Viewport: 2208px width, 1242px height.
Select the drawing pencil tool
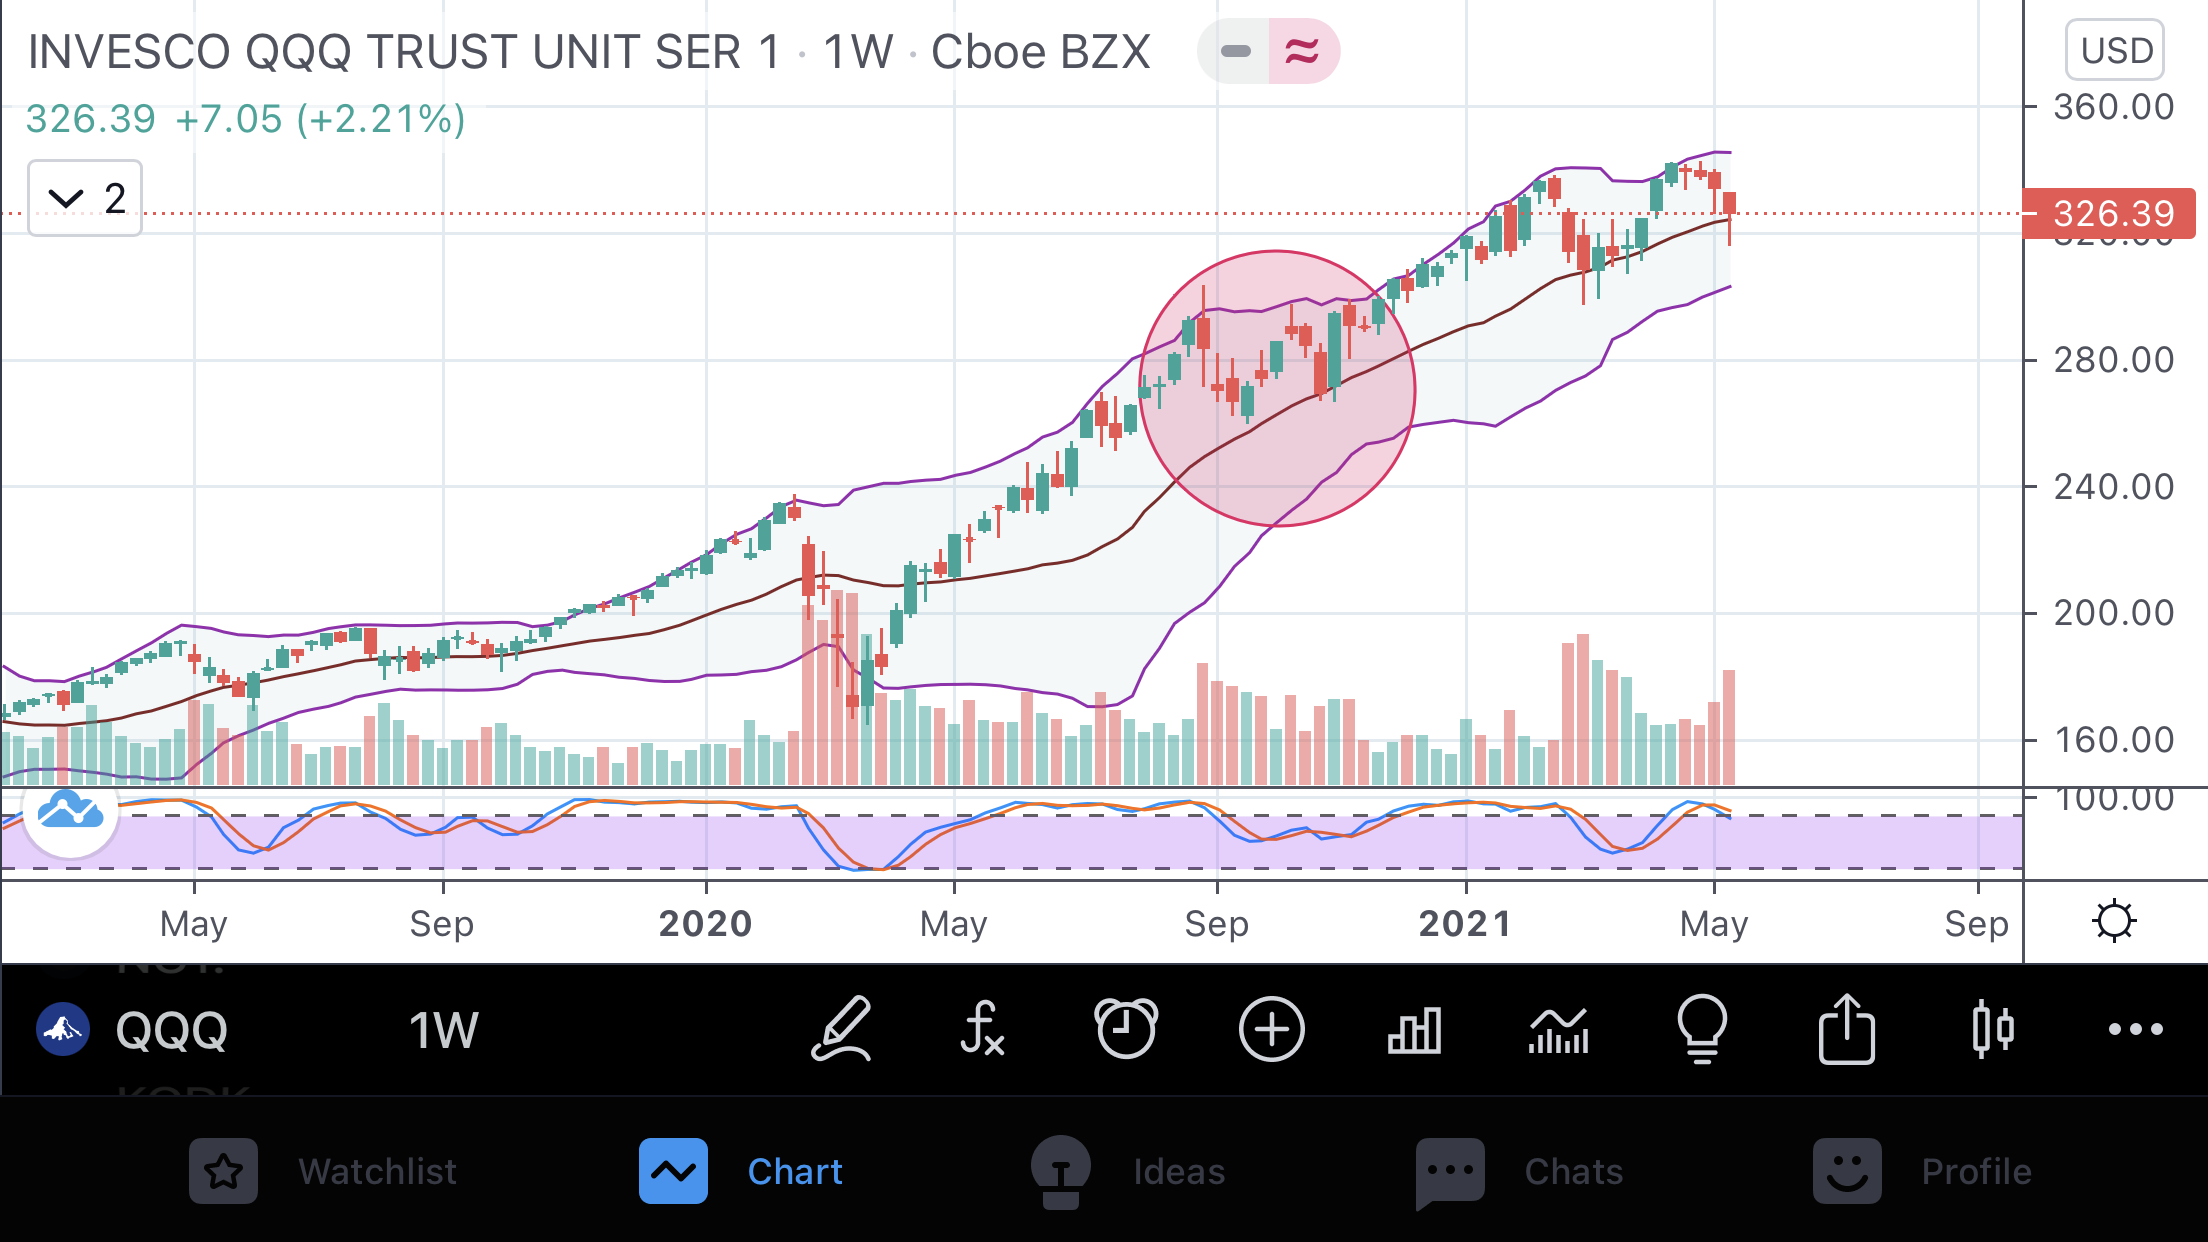click(841, 1028)
